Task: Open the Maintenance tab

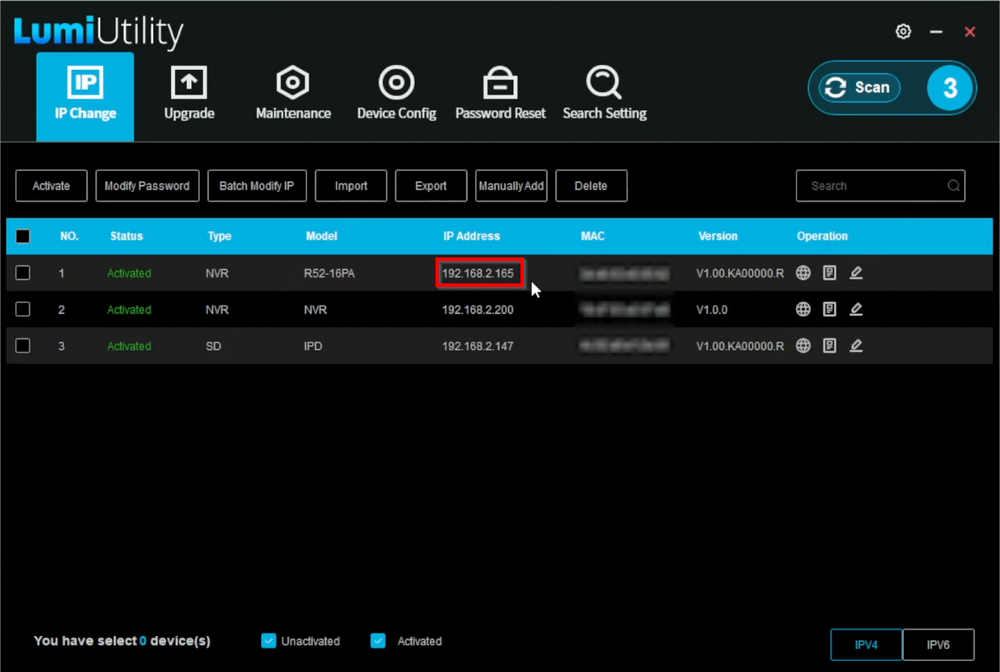Action: [293, 95]
